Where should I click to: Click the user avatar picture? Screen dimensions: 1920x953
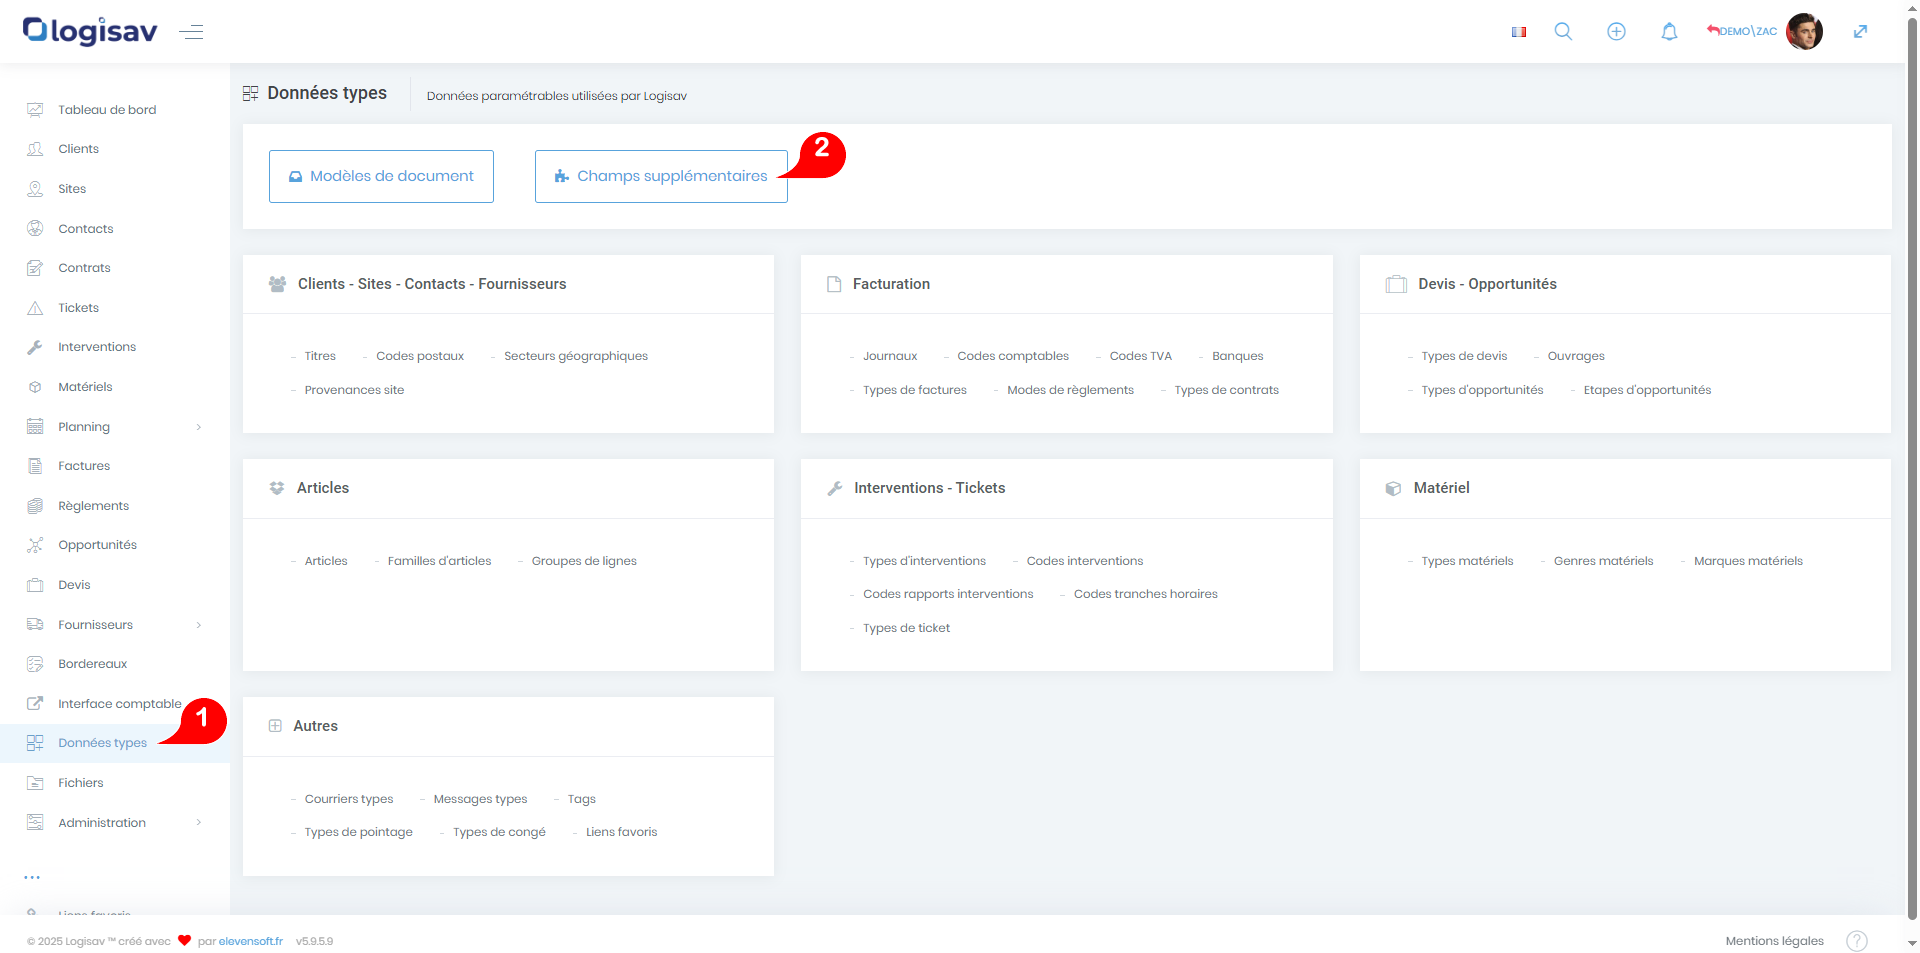[x=1804, y=32]
